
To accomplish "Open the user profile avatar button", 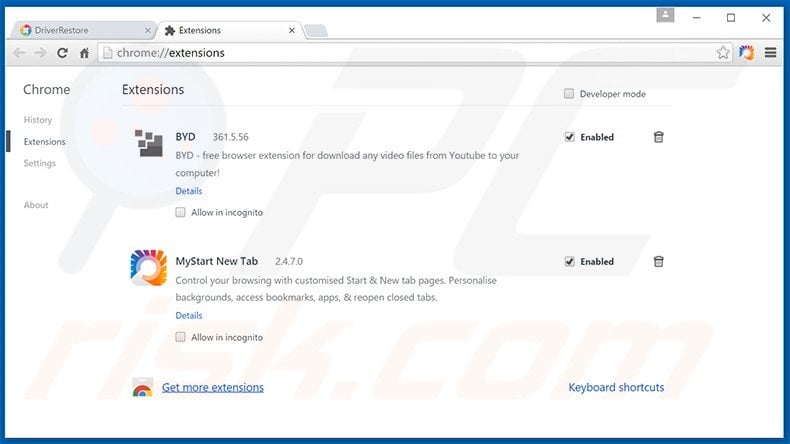I will pyautogui.click(x=665, y=15).
